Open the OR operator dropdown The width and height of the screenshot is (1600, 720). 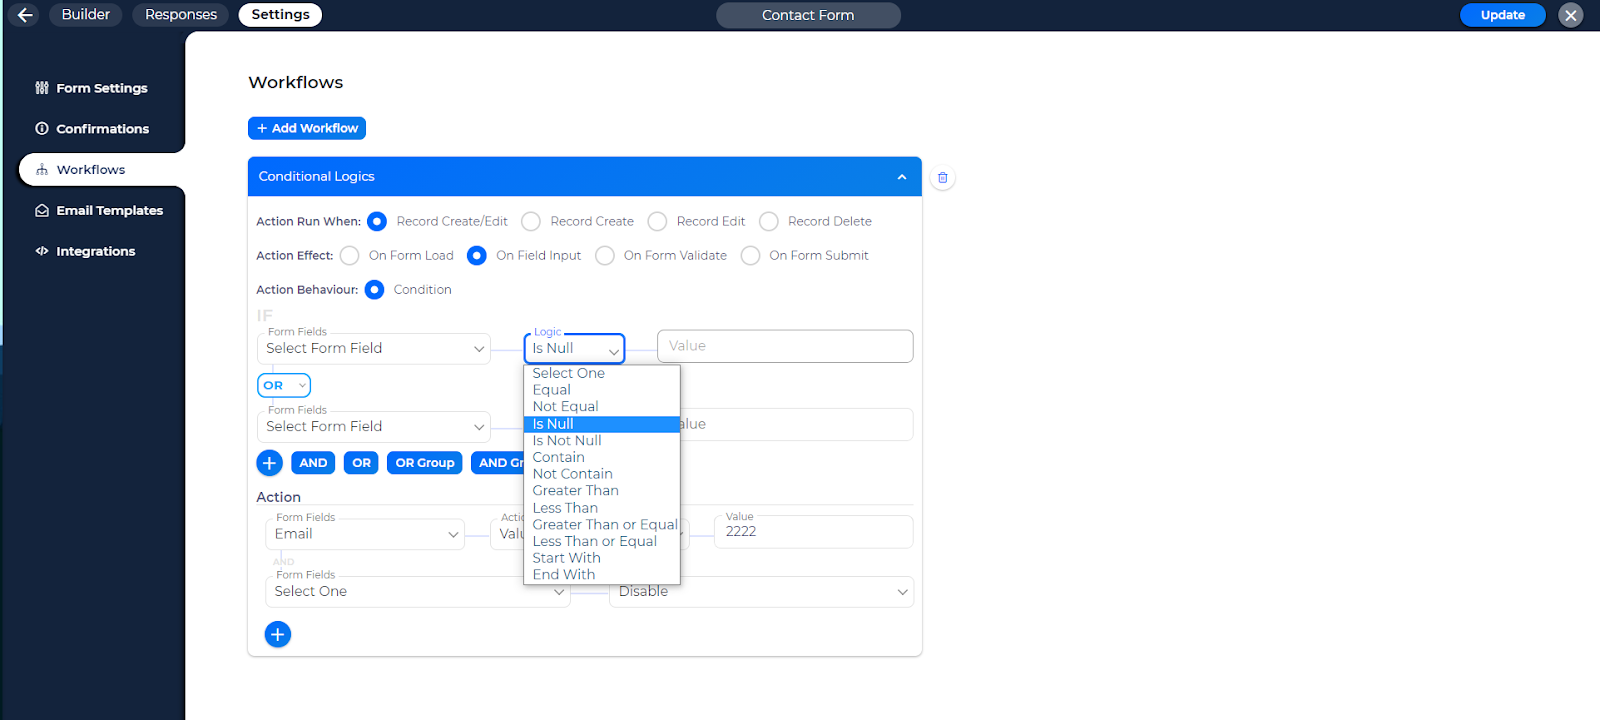coord(284,386)
